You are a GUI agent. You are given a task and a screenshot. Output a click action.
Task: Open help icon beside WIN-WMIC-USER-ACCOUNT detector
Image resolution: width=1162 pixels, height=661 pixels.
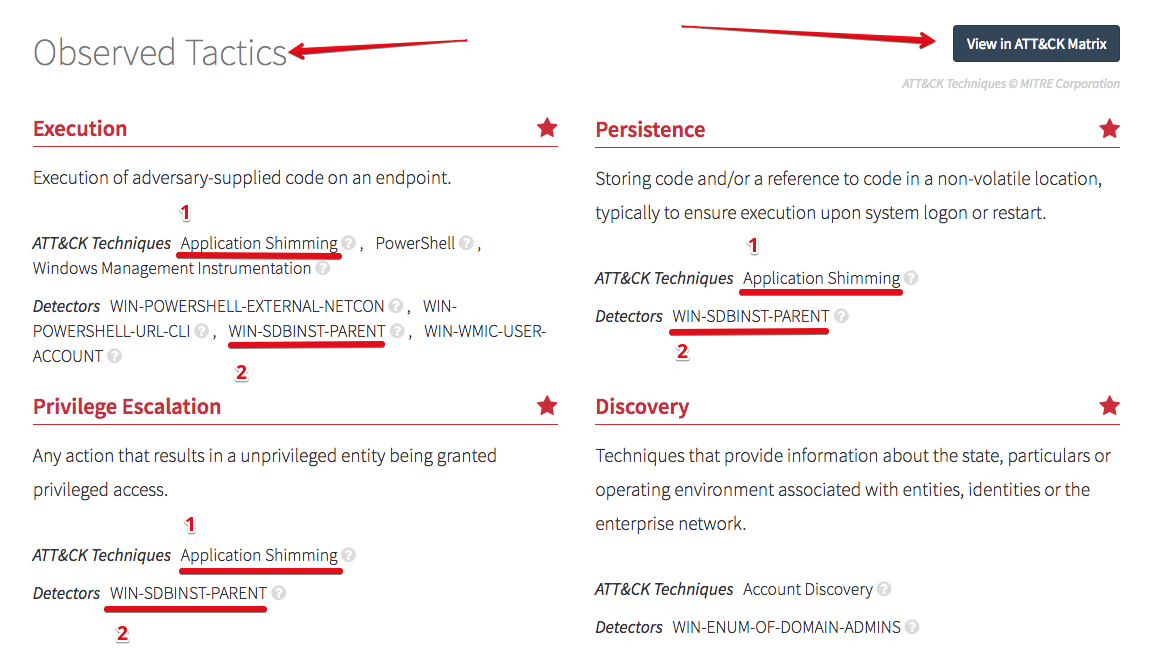[114, 356]
